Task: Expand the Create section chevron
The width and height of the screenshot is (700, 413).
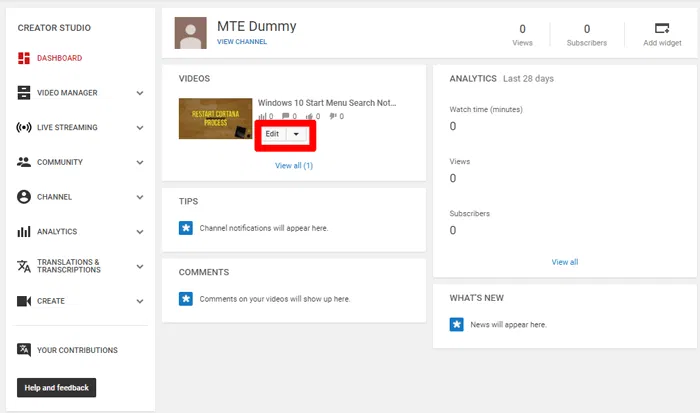Action: pos(140,301)
